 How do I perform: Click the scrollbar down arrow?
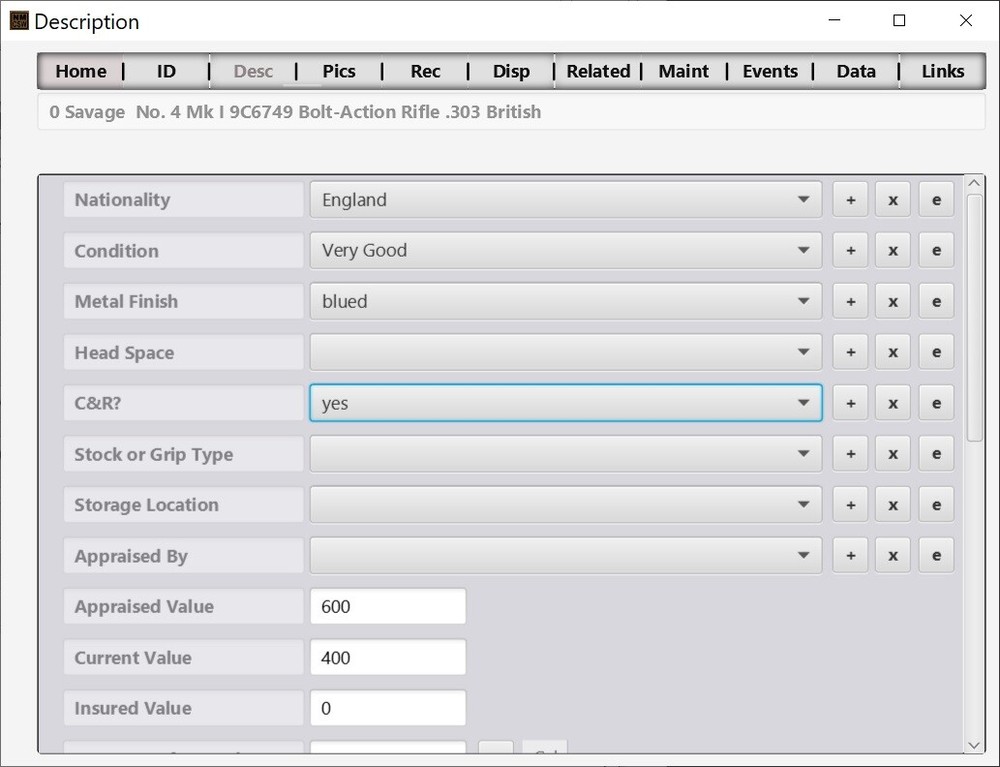[x=973, y=745]
